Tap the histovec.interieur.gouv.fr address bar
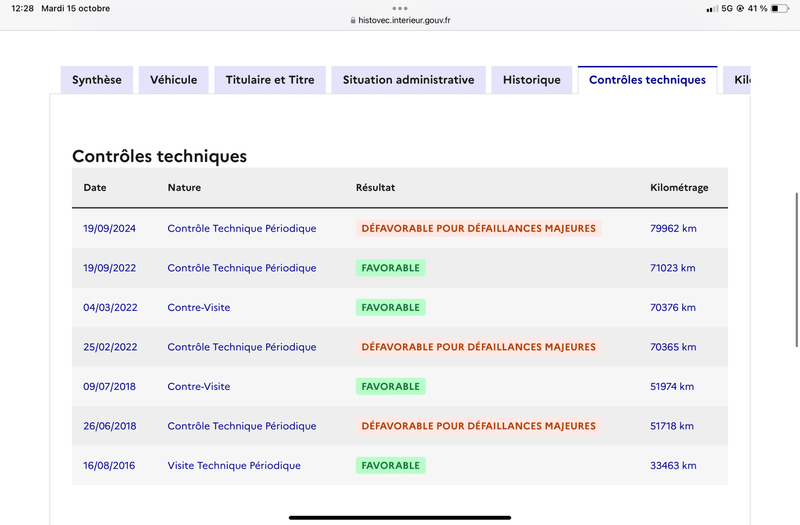Image resolution: width=800 pixels, height=525 pixels. (x=400, y=20)
